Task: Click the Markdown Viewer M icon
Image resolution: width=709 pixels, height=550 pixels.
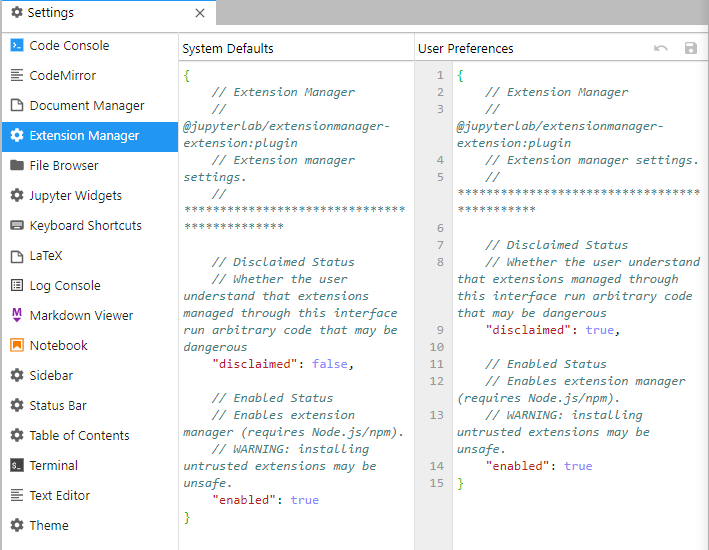Action: (17, 315)
